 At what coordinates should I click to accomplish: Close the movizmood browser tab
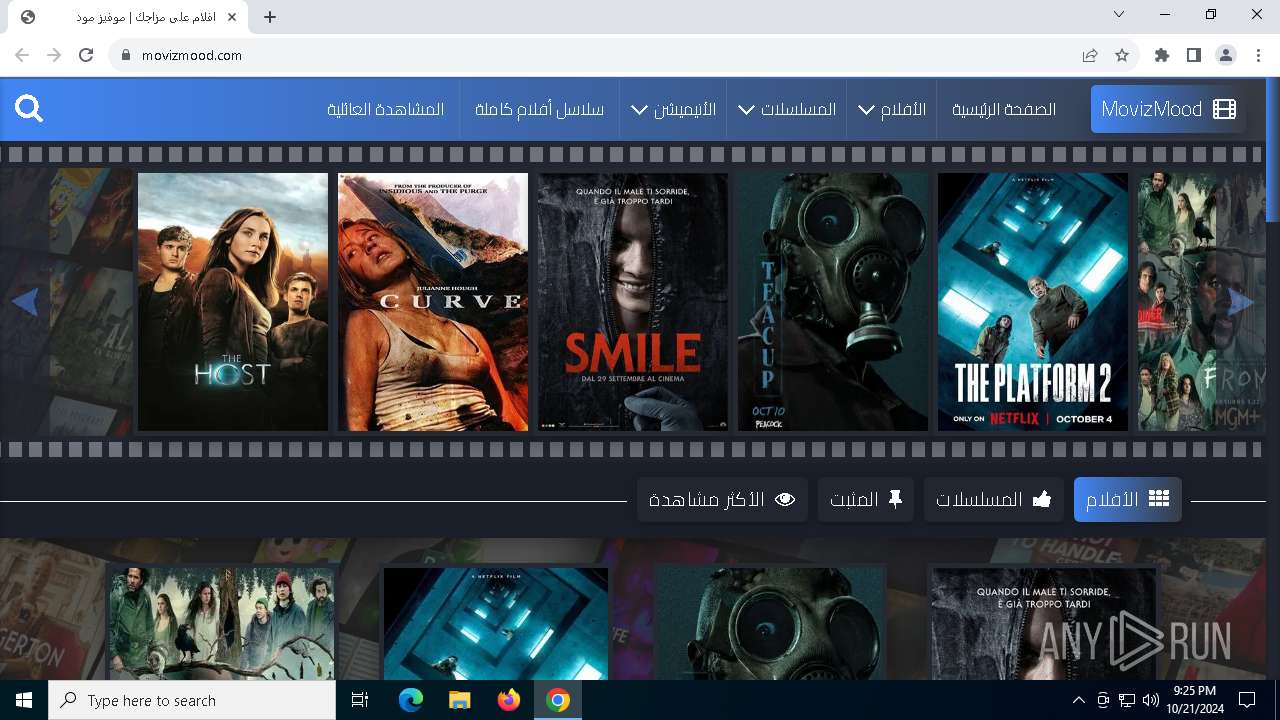coord(233,17)
